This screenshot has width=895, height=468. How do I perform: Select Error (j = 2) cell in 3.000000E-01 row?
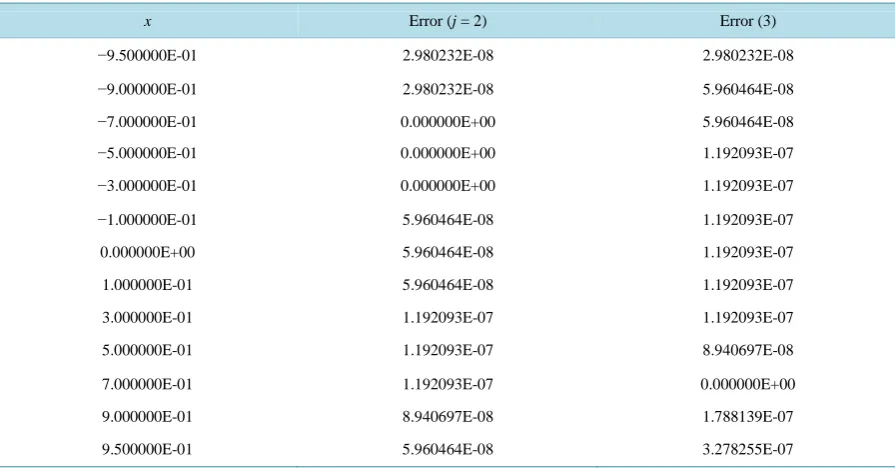[x=448, y=317]
